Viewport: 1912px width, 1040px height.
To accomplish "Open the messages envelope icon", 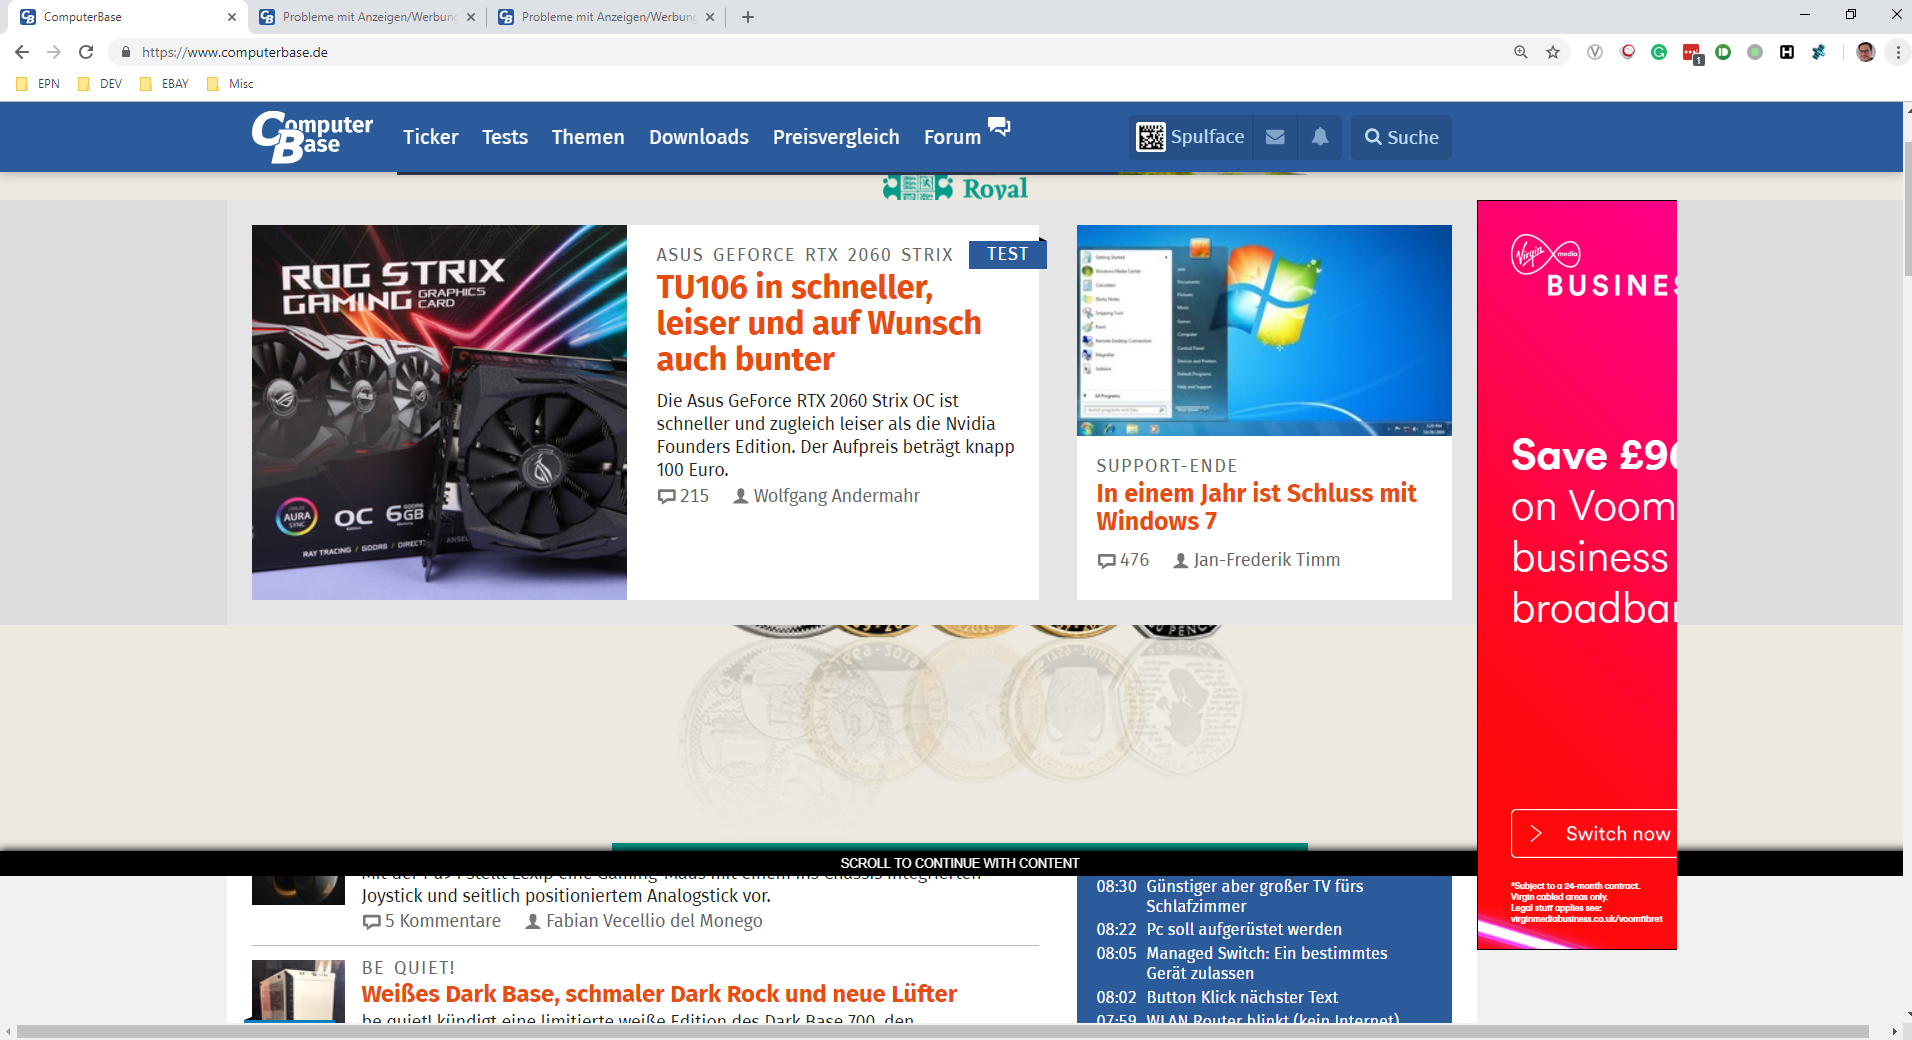I will [x=1275, y=137].
